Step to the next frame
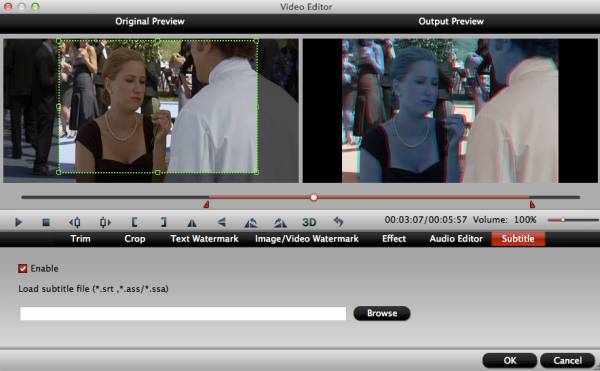Screen dimensions: 600x371 (104, 222)
